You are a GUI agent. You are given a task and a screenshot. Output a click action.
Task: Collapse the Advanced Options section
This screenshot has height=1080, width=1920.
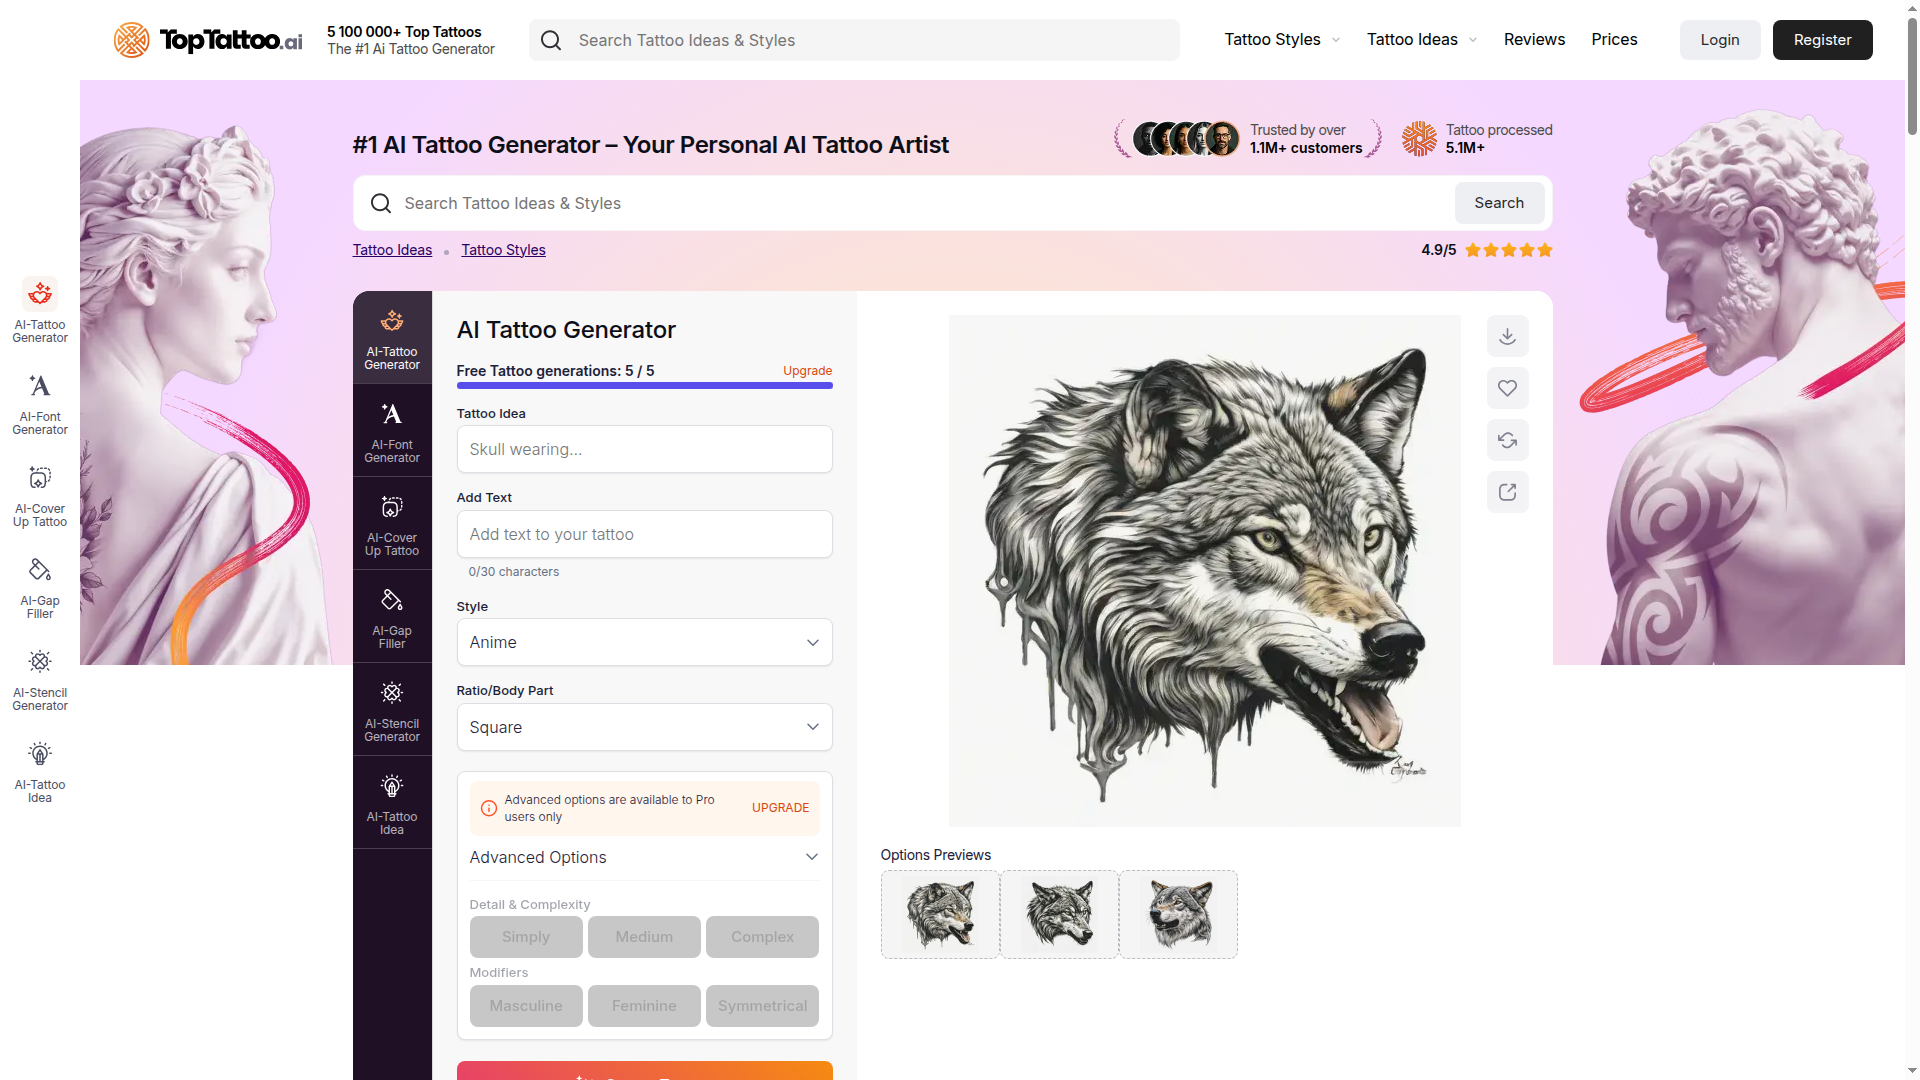click(x=644, y=857)
